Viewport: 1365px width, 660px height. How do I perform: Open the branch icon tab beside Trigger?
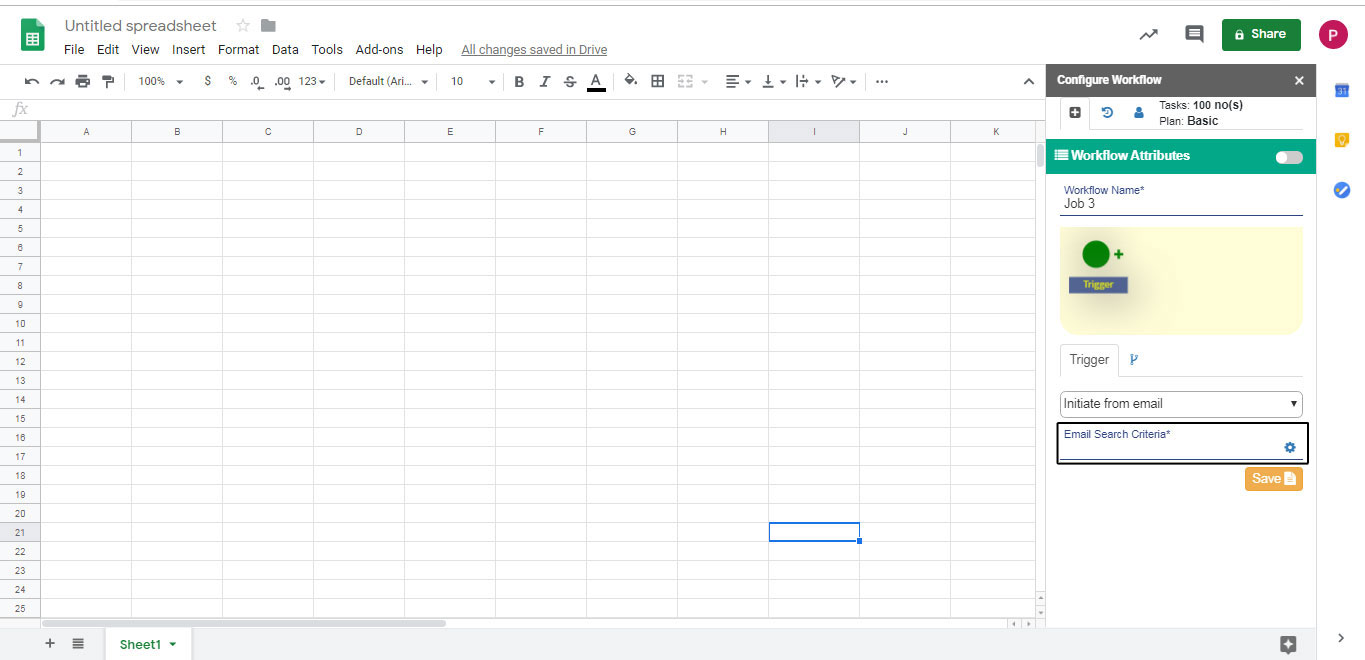[x=1133, y=360]
